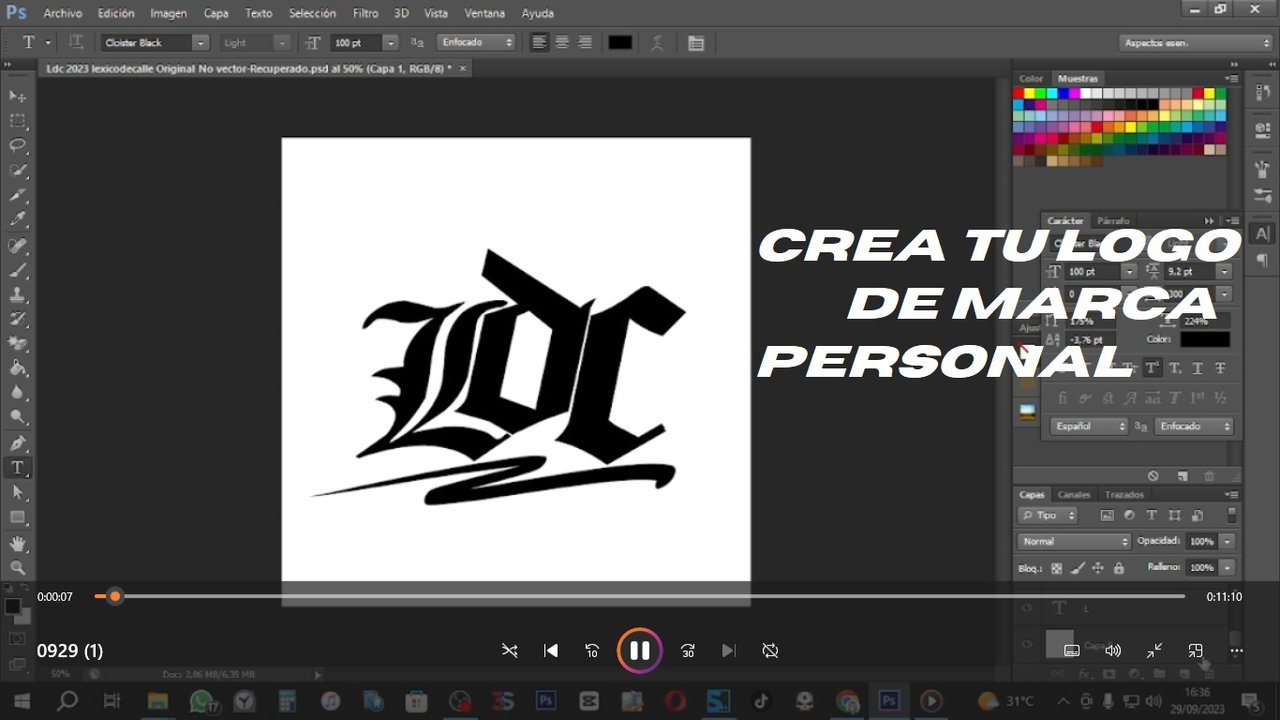Click the Windows Start button
Image resolution: width=1280 pixels, height=720 pixels.
click(x=21, y=700)
